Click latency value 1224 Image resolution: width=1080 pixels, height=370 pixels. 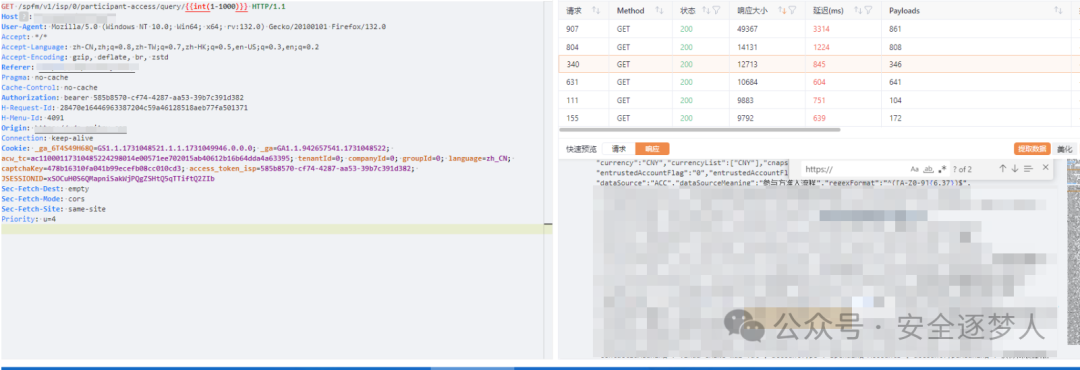[822, 47]
